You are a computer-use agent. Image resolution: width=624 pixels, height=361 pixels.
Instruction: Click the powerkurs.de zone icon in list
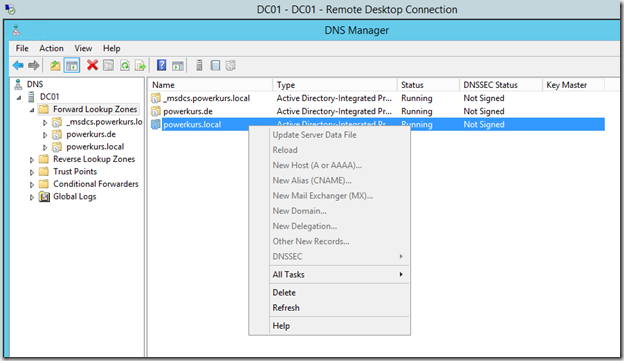[x=156, y=111]
